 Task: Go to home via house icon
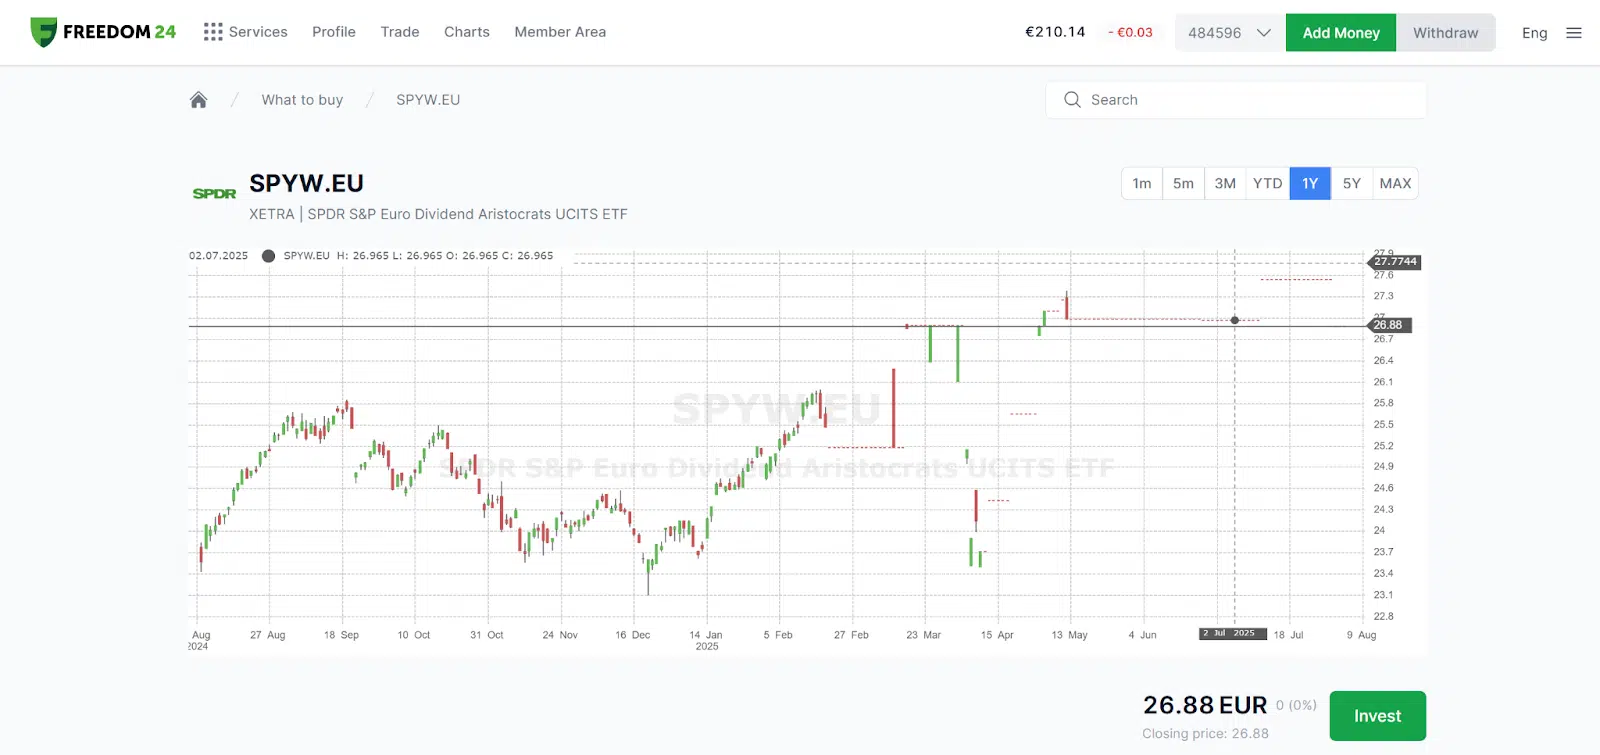point(198,100)
